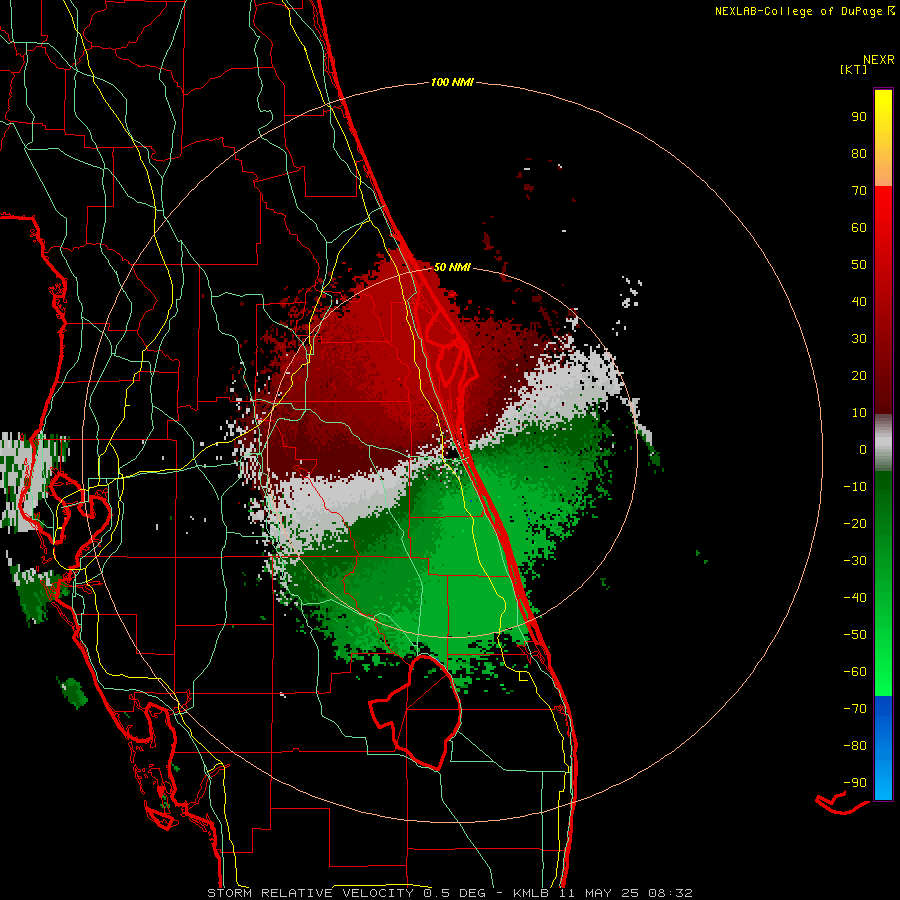Screen dimensions: 900x900
Task: Click the -50 value on velocity scale
Action: (855, 635)
